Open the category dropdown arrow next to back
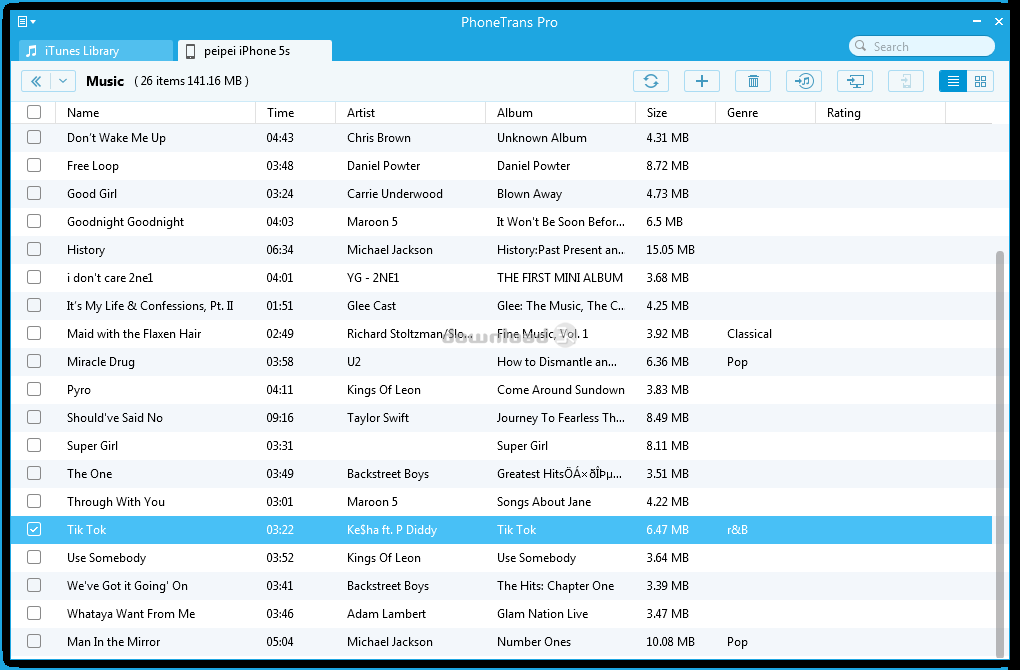1020x670 pixels. click(63, 81)
